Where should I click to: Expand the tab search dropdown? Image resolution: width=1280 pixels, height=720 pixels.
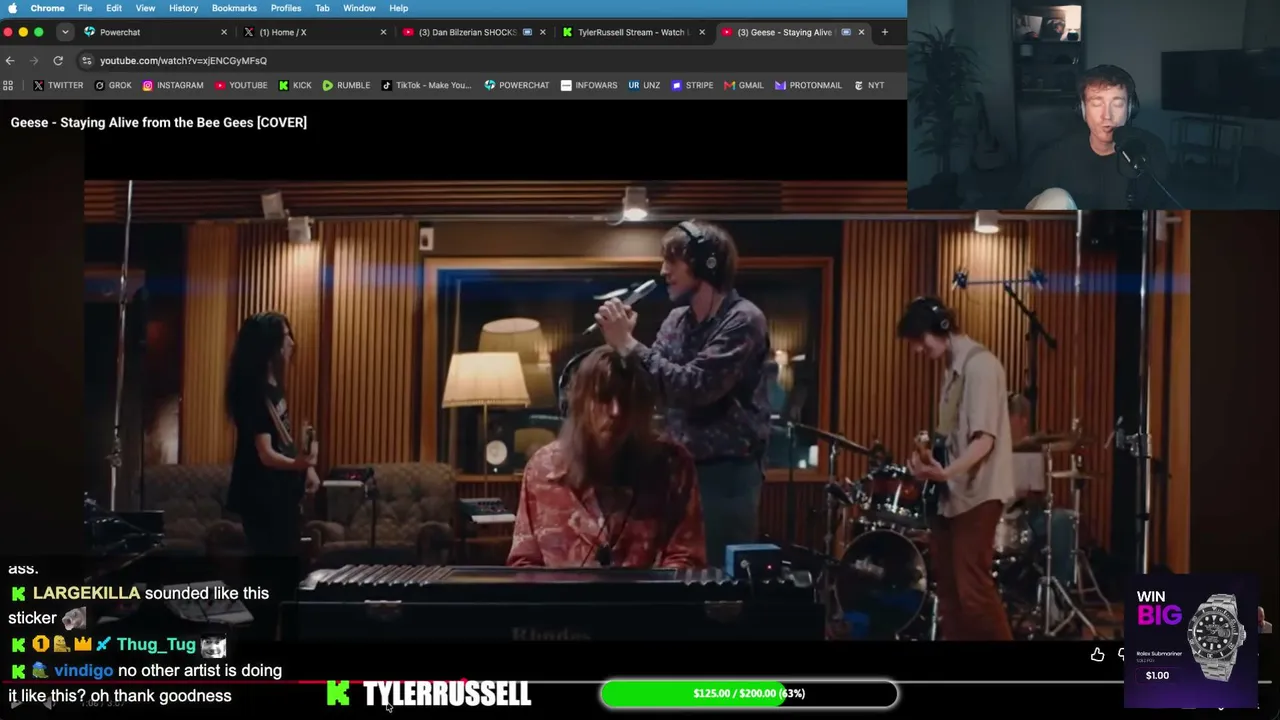(x=65, y=32)
